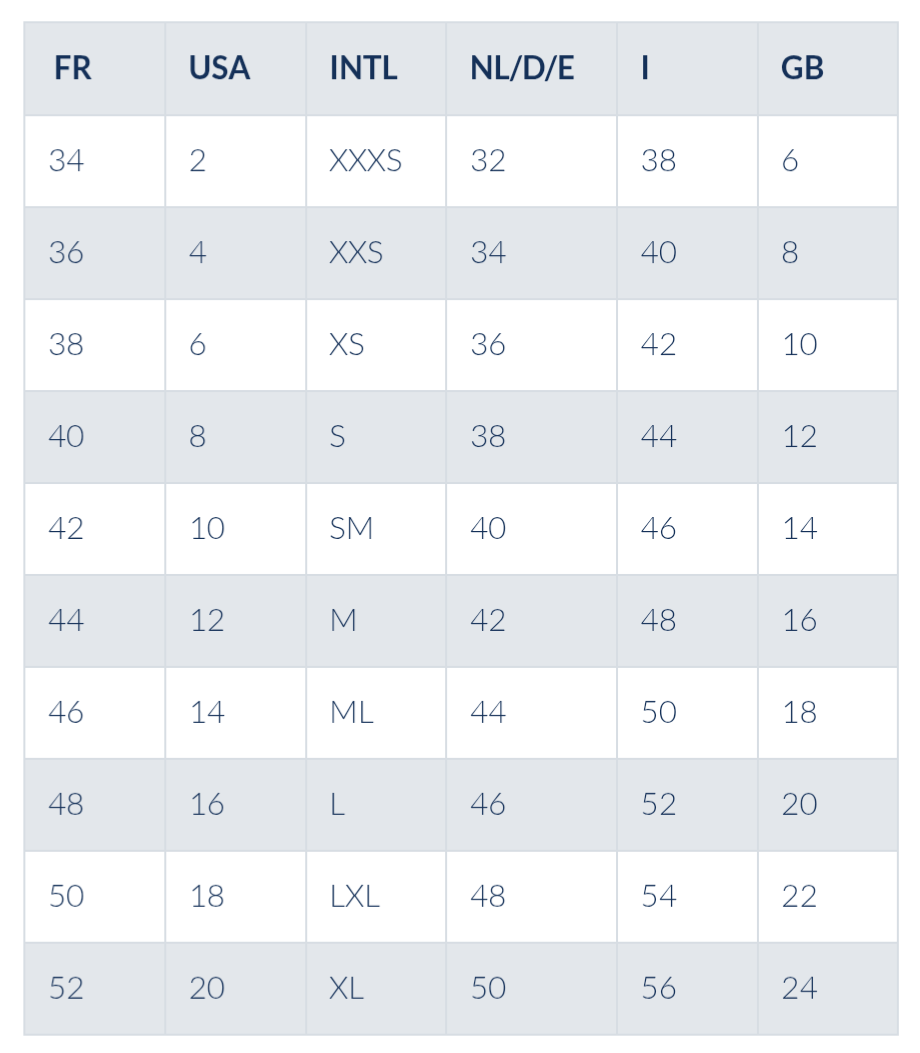Select the NL/D/E size 32 cell
Image resolution: width=920 pixels, height=1053 pixels.
pos(532,161)
